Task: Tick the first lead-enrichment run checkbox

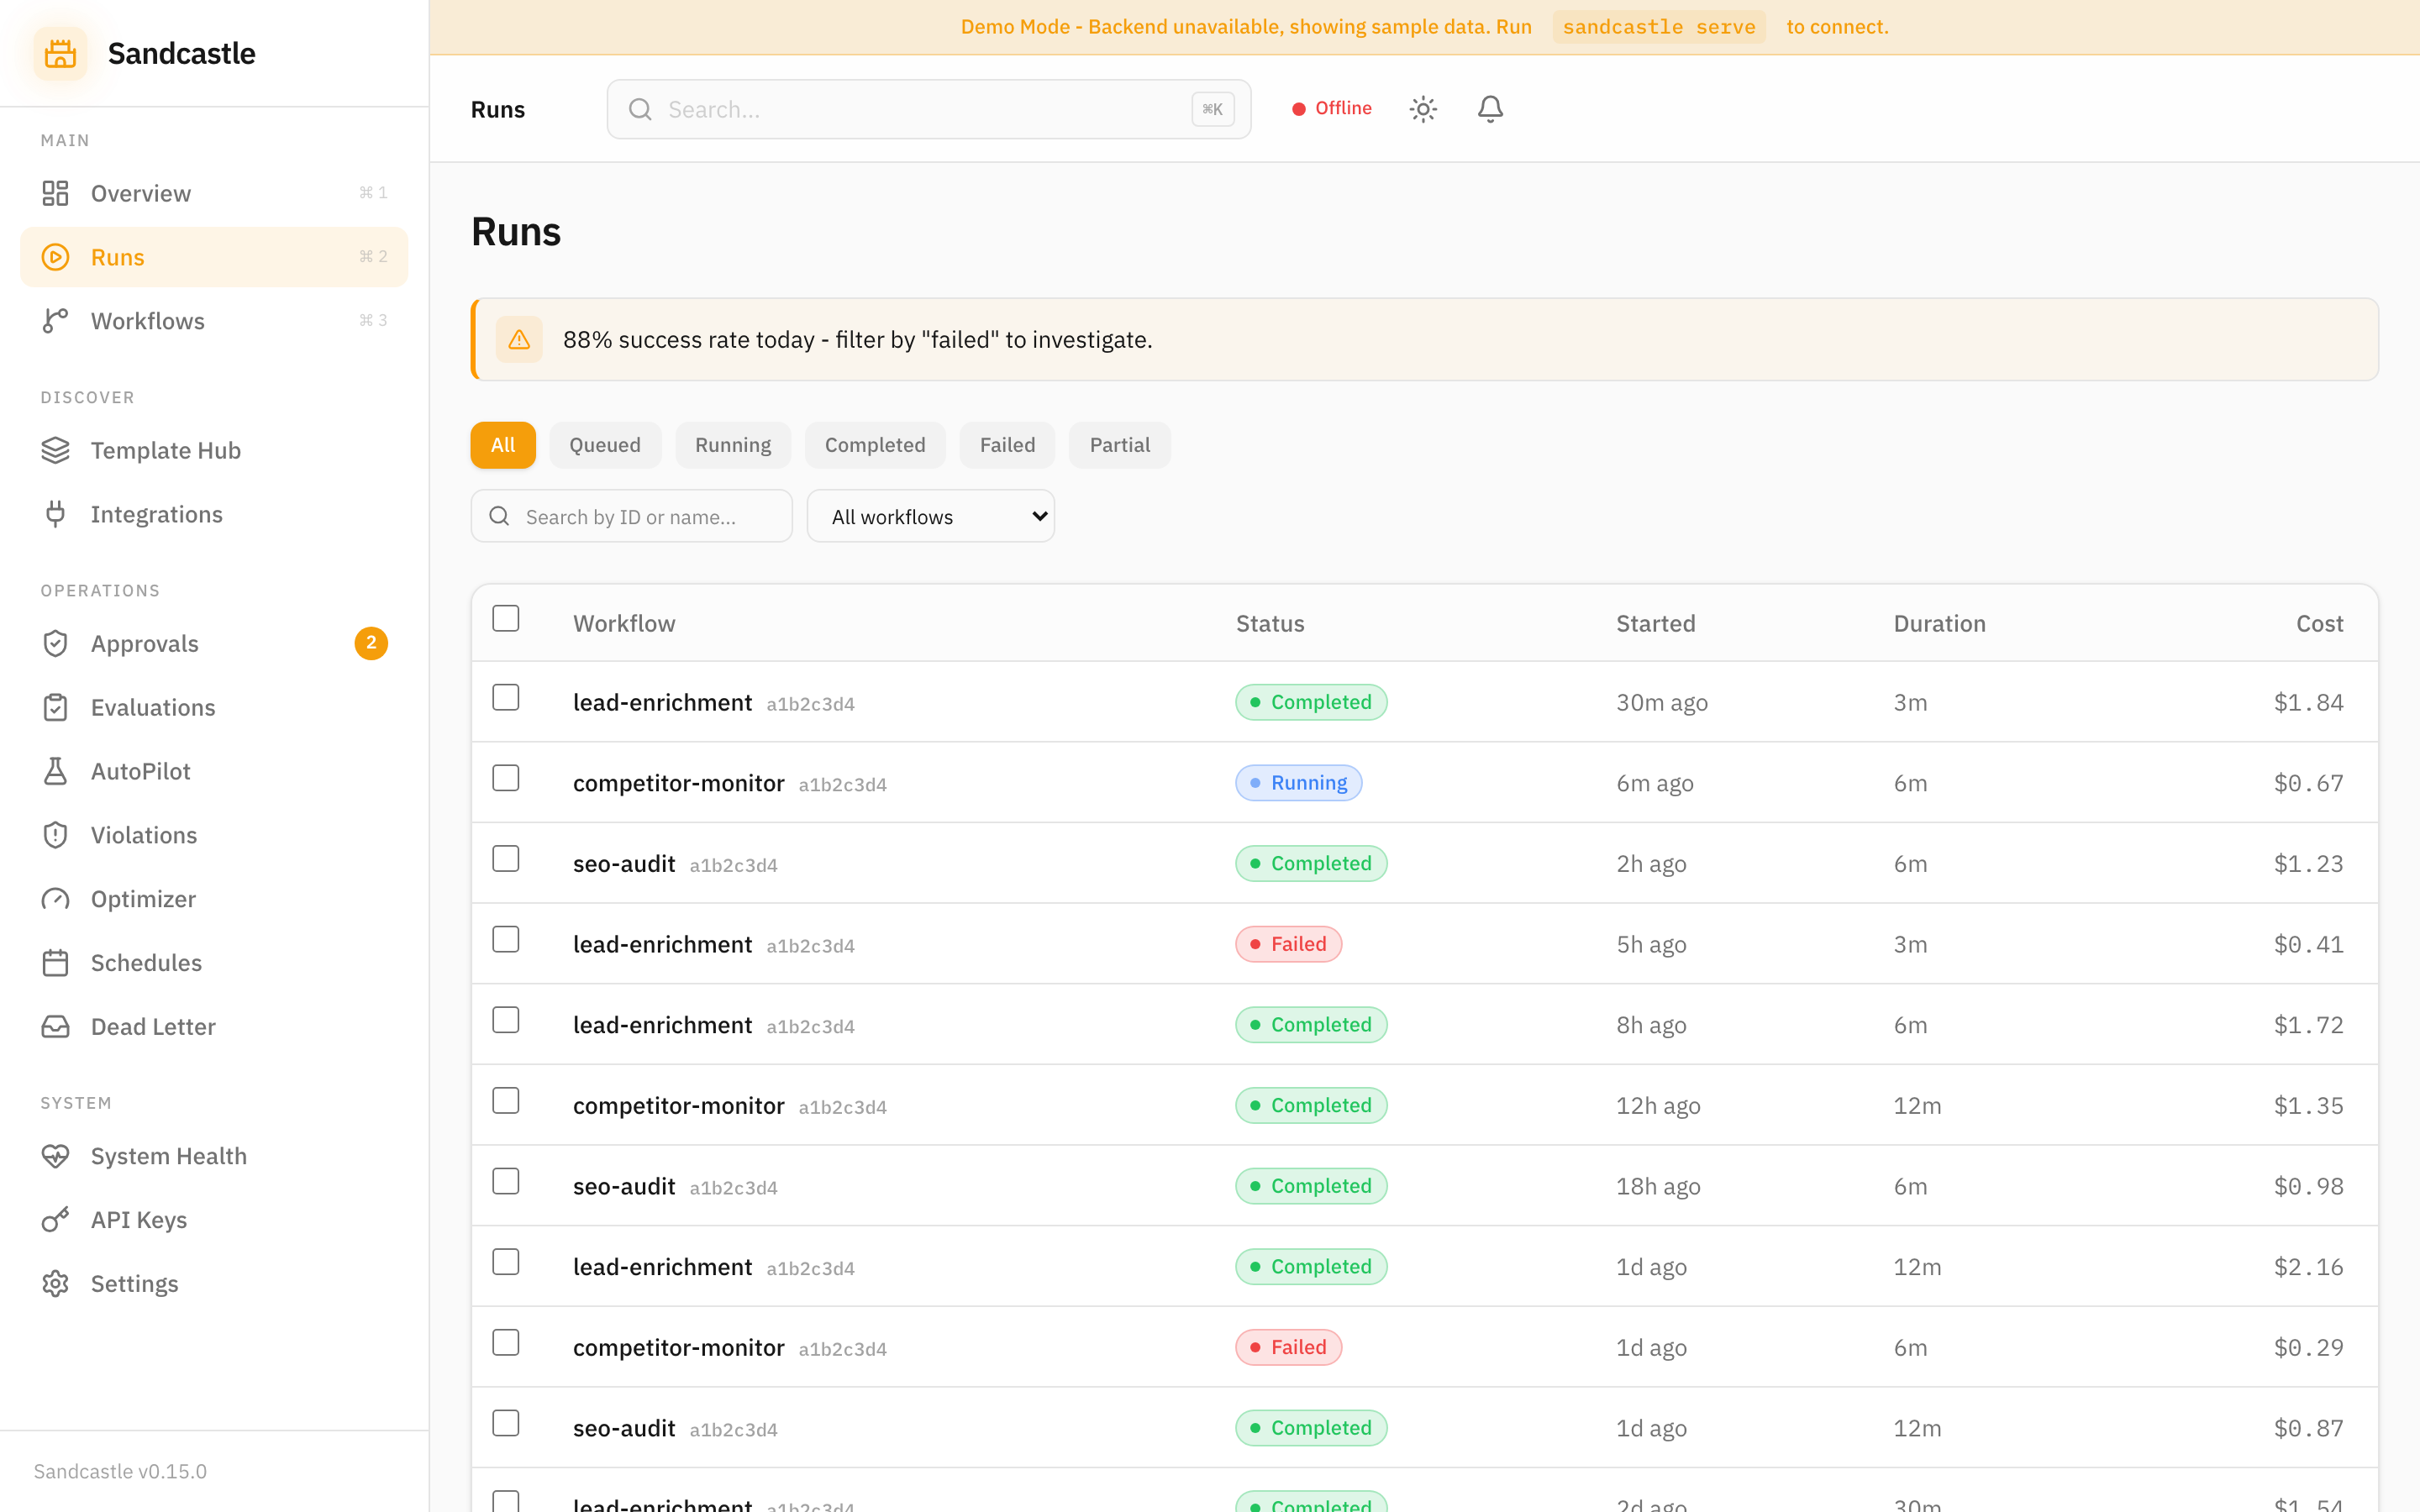Action: click(x=506, y=697)
